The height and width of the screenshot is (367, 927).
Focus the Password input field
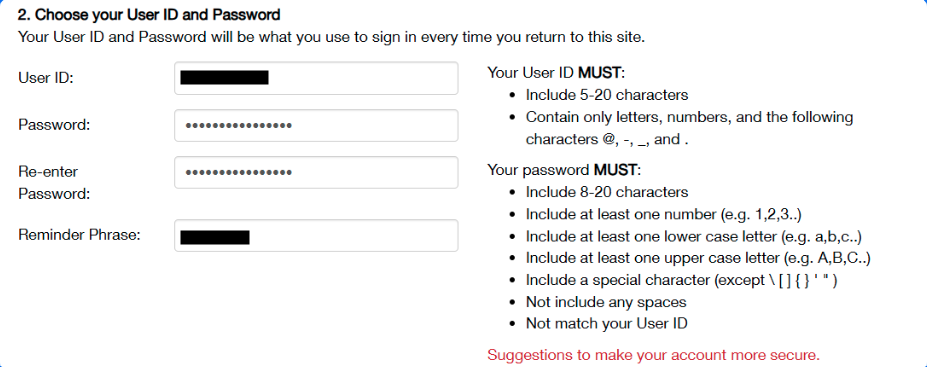[x=316, y=125]
